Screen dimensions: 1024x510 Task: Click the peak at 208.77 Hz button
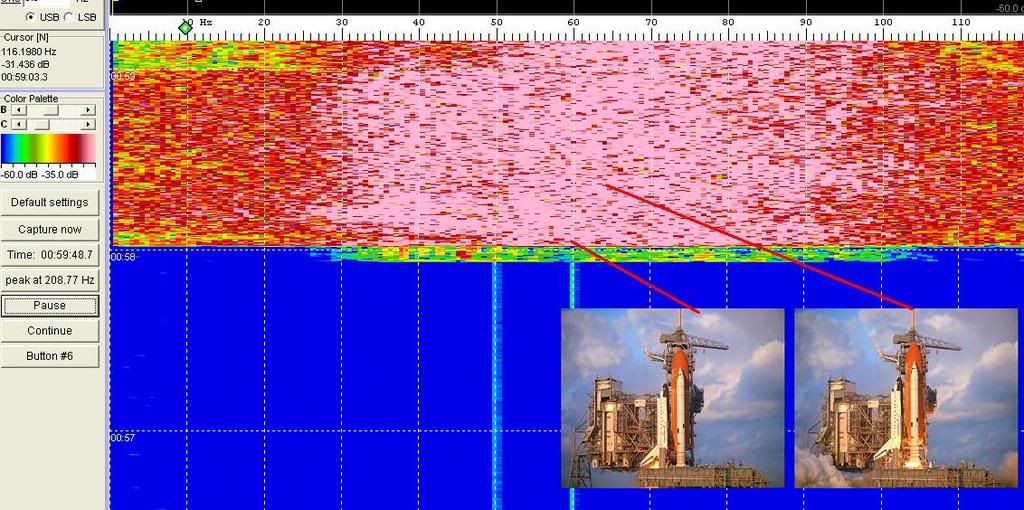[x=50, y=280]
